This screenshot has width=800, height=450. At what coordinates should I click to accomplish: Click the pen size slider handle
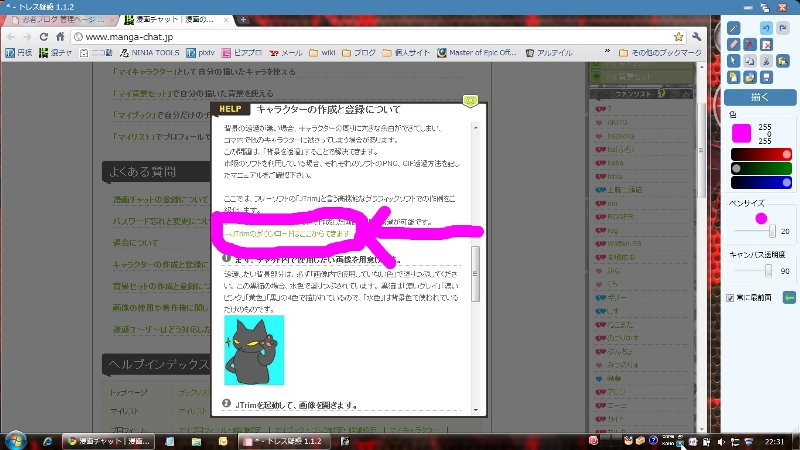pyautogui.click(x=772, y=231)
